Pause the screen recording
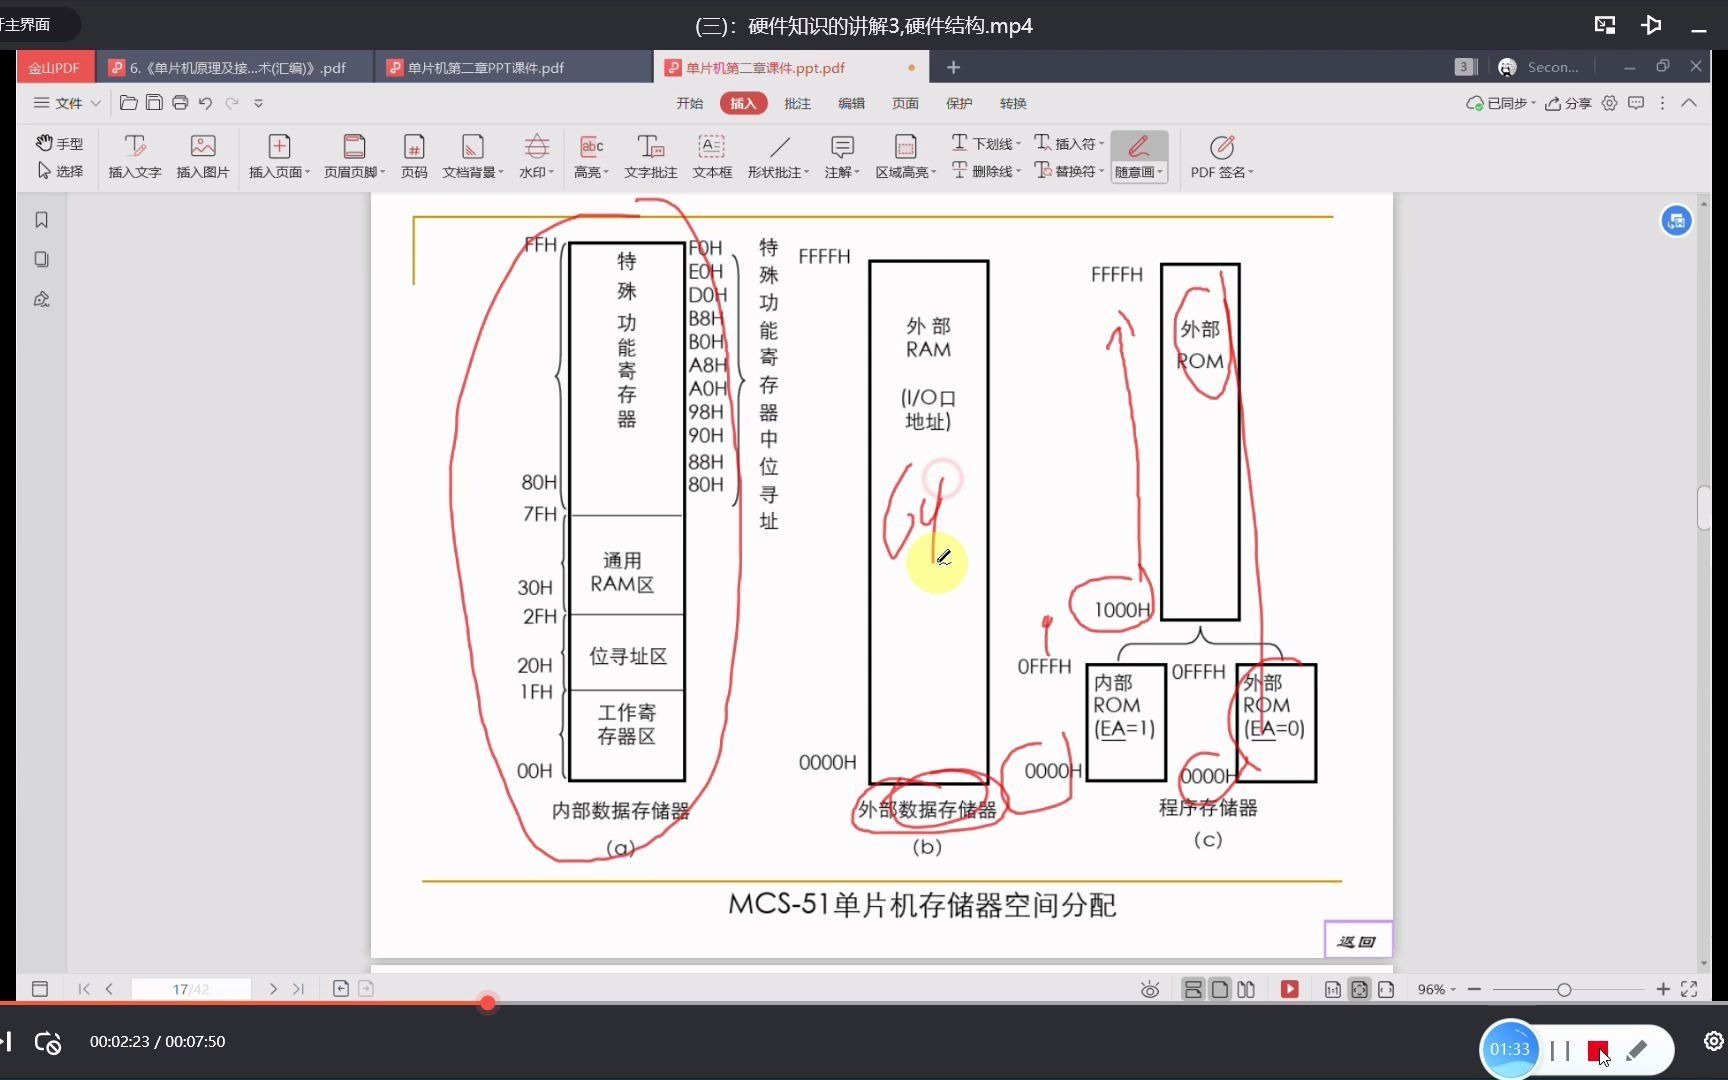This screenshot has width=1728, height=1080. (1559, 1050)
